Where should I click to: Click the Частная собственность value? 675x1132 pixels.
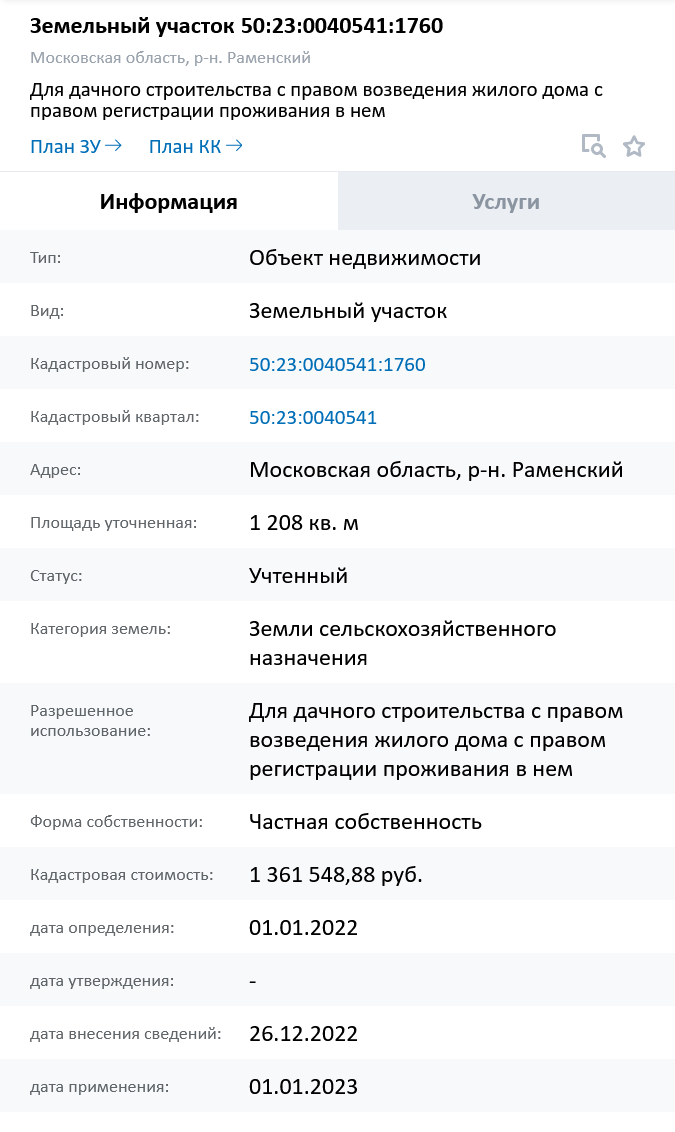(x=365, y=822)
